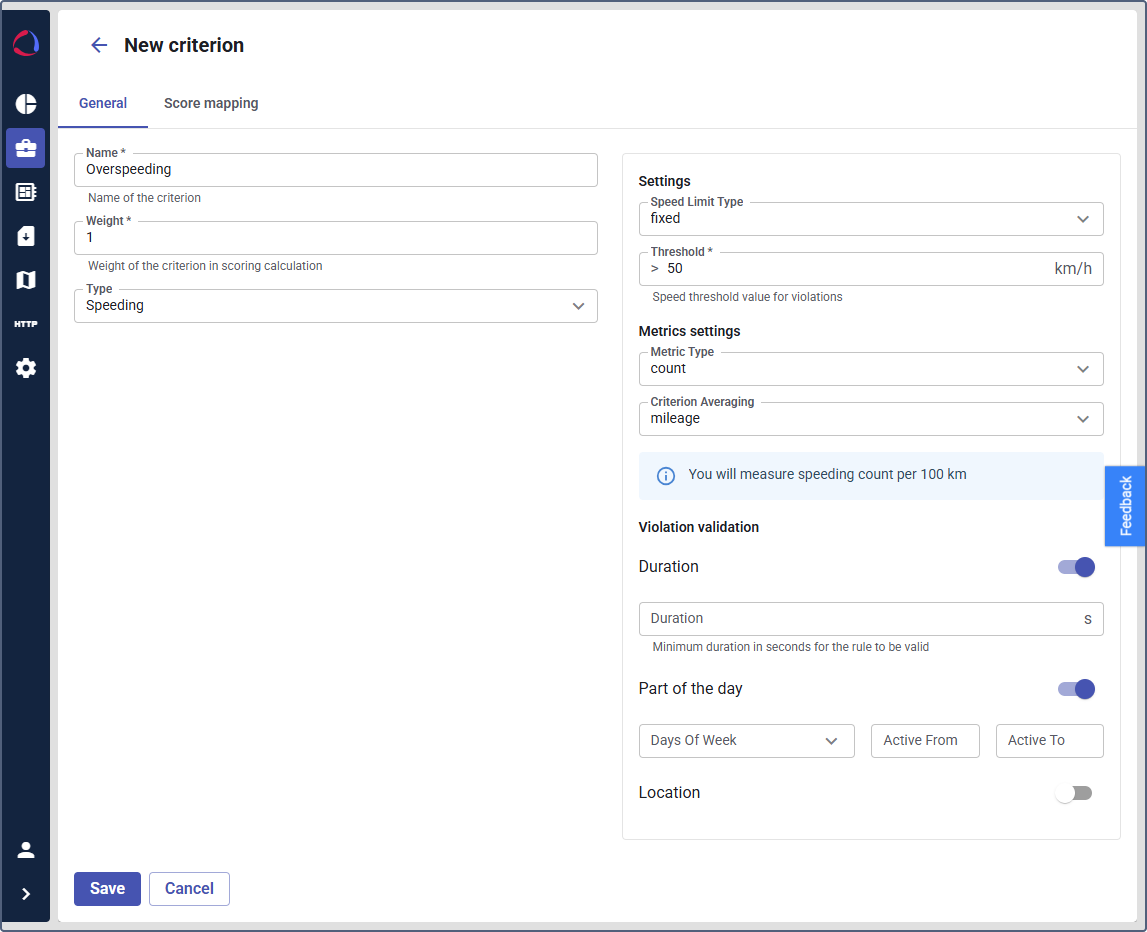1147x932 pixels.
Task: Open settings gear icon in sidebar
Action: pyautogui.click(x=26, y=368)
